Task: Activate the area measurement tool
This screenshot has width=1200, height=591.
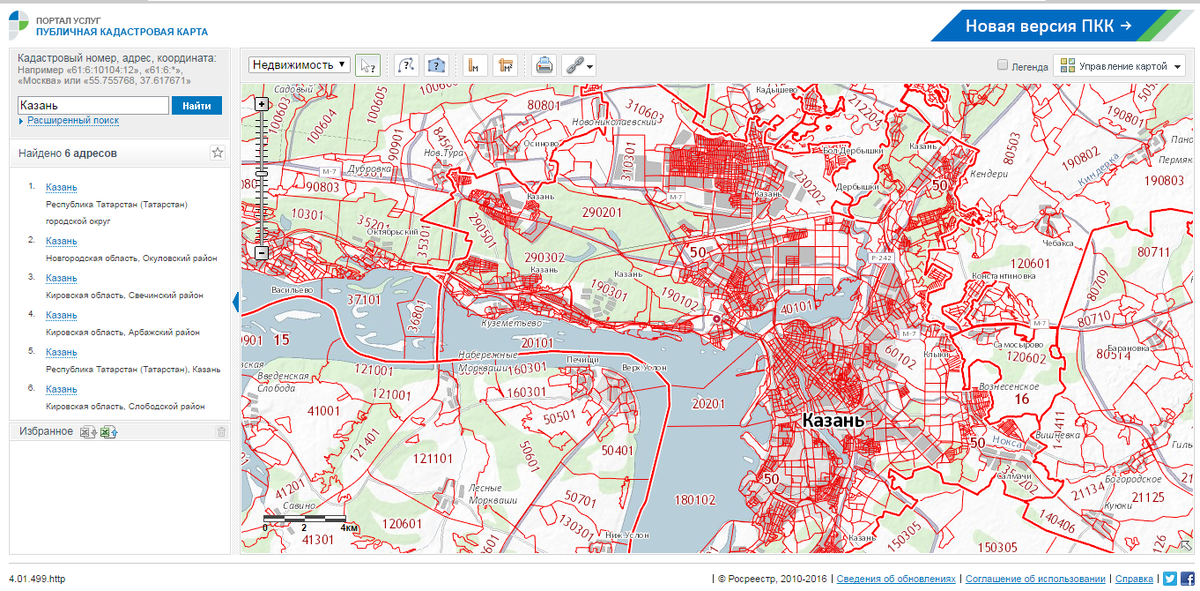Action: (x=504, y=65)
